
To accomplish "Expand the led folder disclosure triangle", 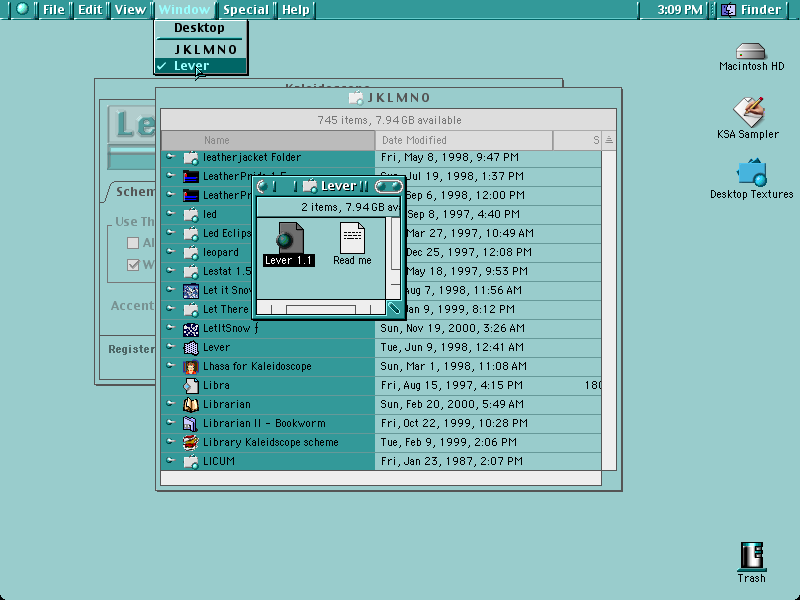I will click(x=170, y=214).
